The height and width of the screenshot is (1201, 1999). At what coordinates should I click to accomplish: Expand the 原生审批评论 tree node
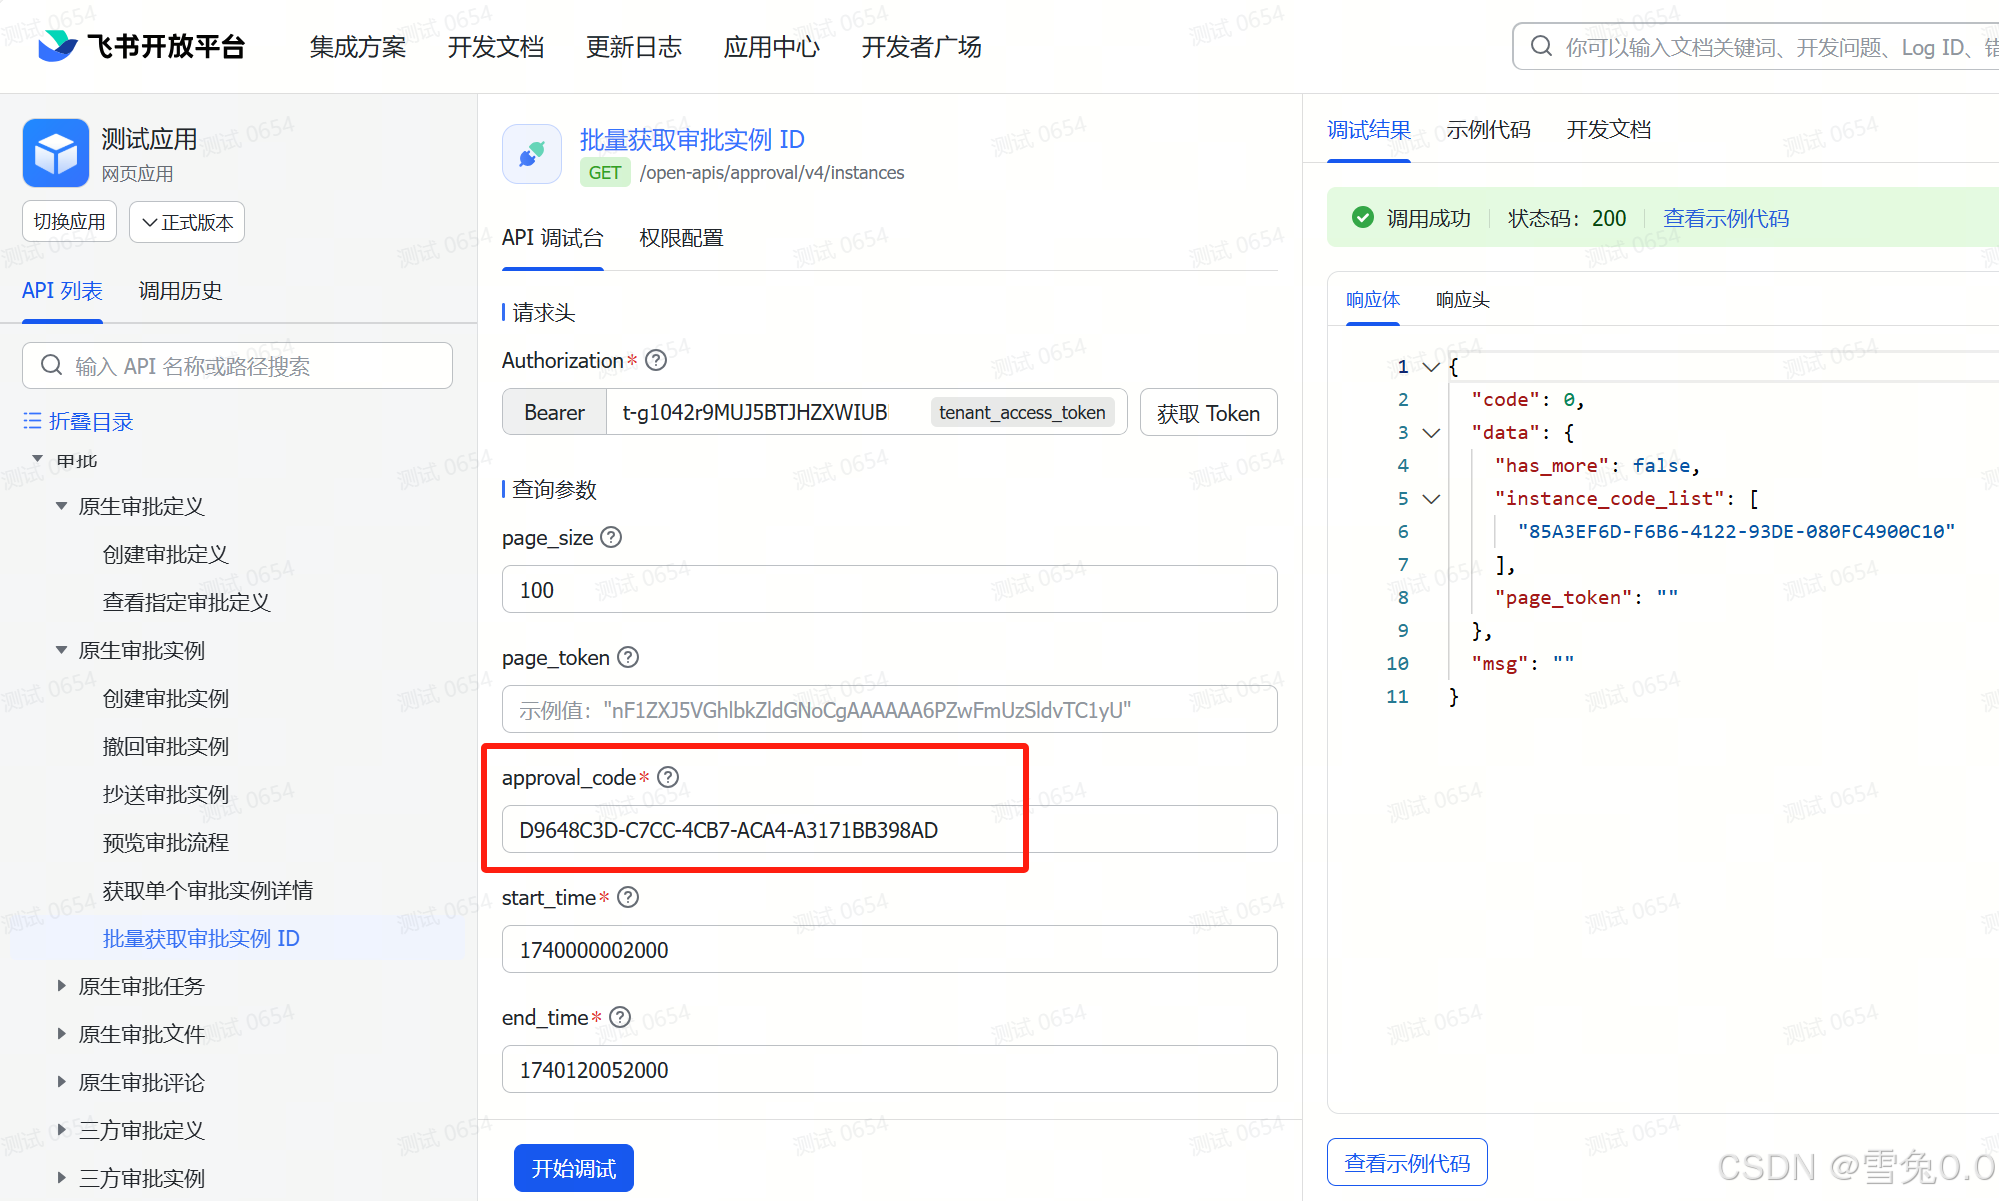coord(61,1082)
